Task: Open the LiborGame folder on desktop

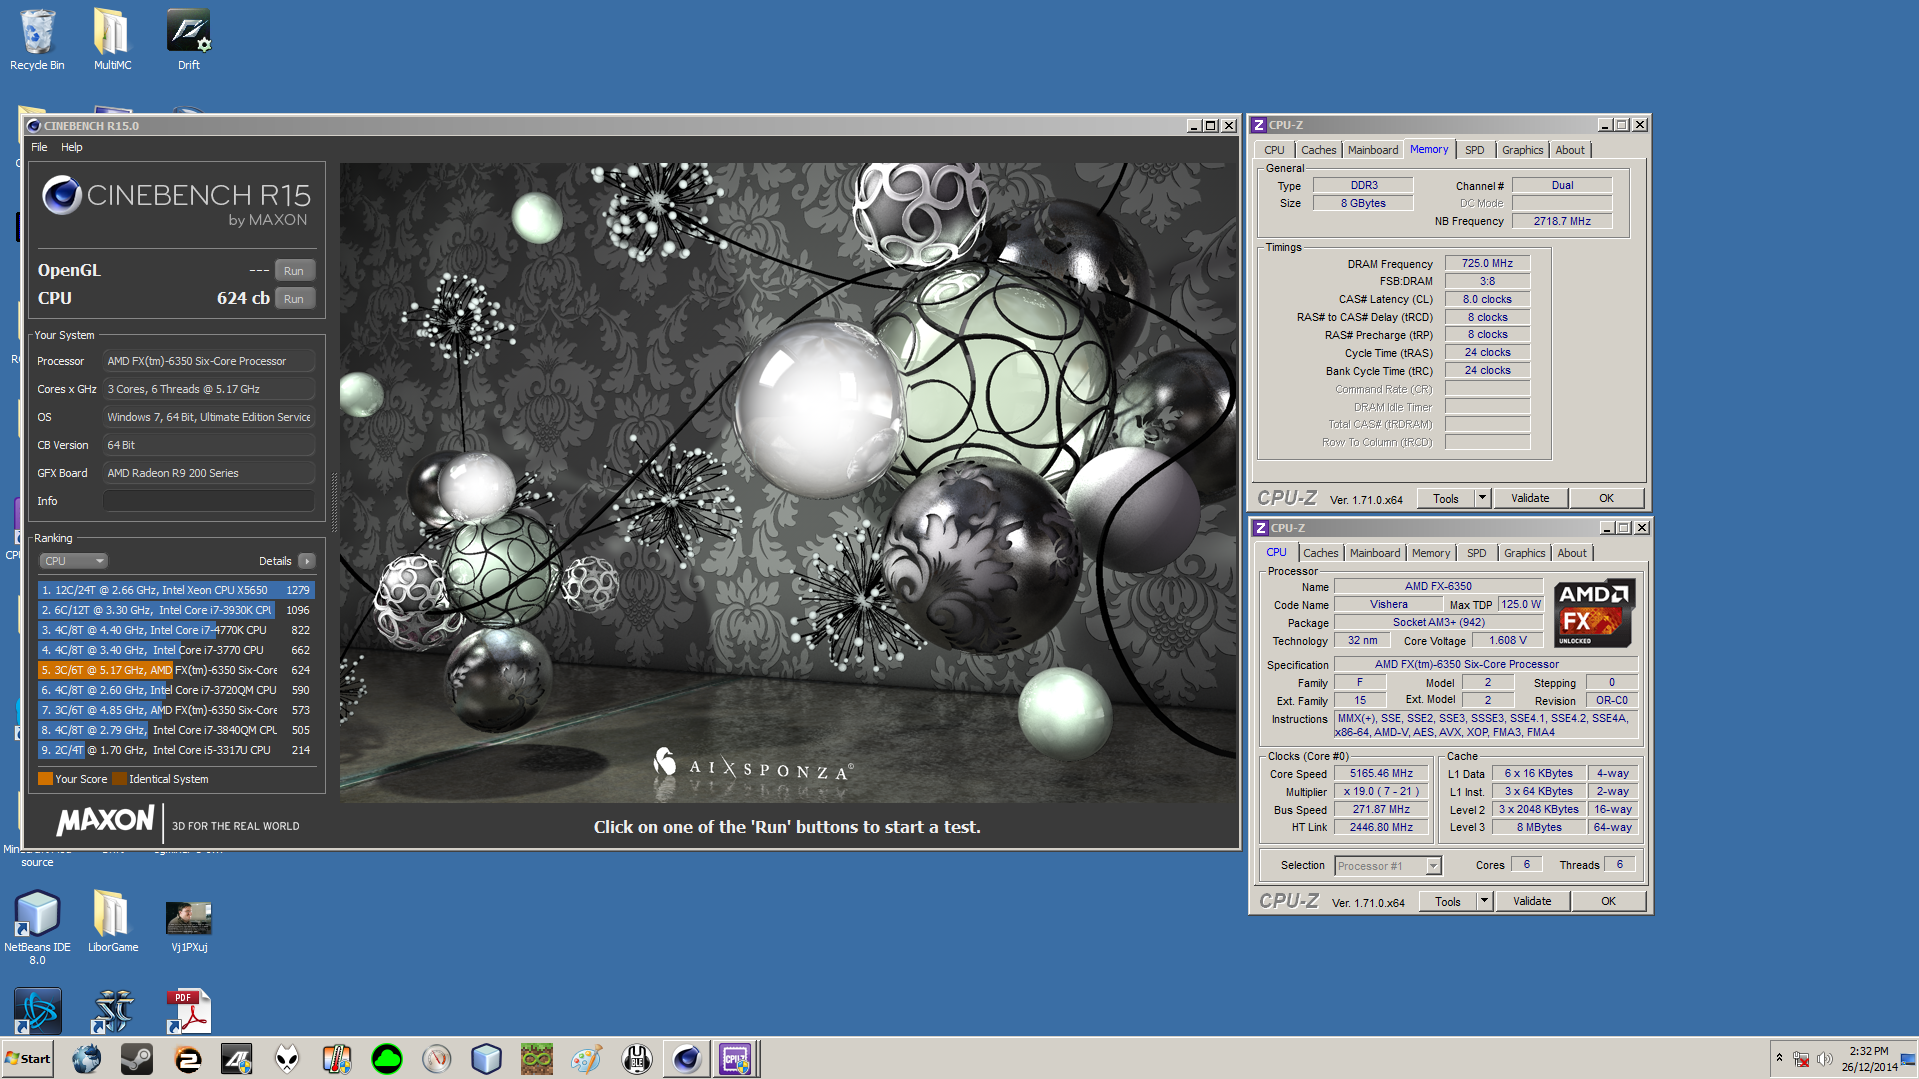Action: point(112,920)
